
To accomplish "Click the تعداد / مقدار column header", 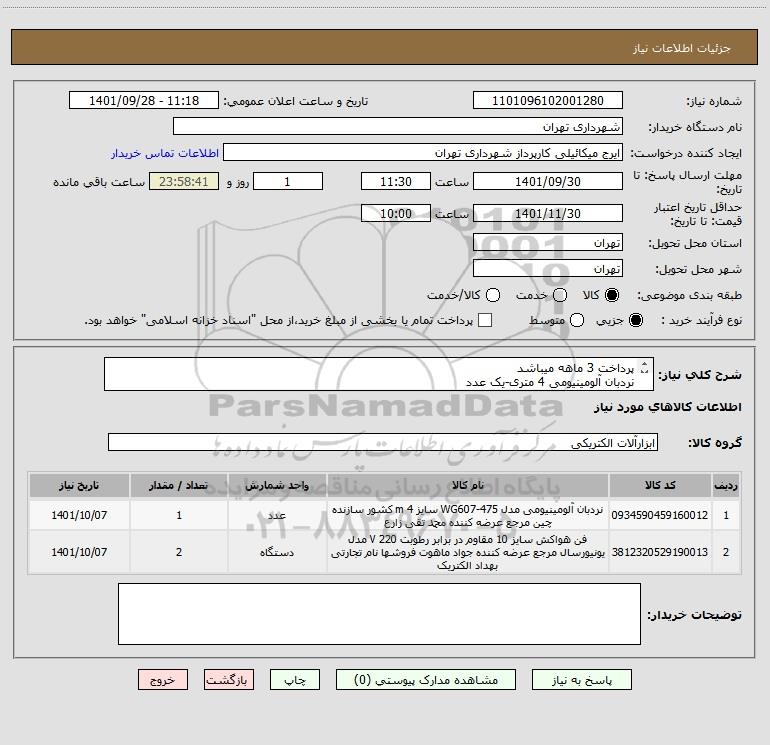I will pos(179,485).
